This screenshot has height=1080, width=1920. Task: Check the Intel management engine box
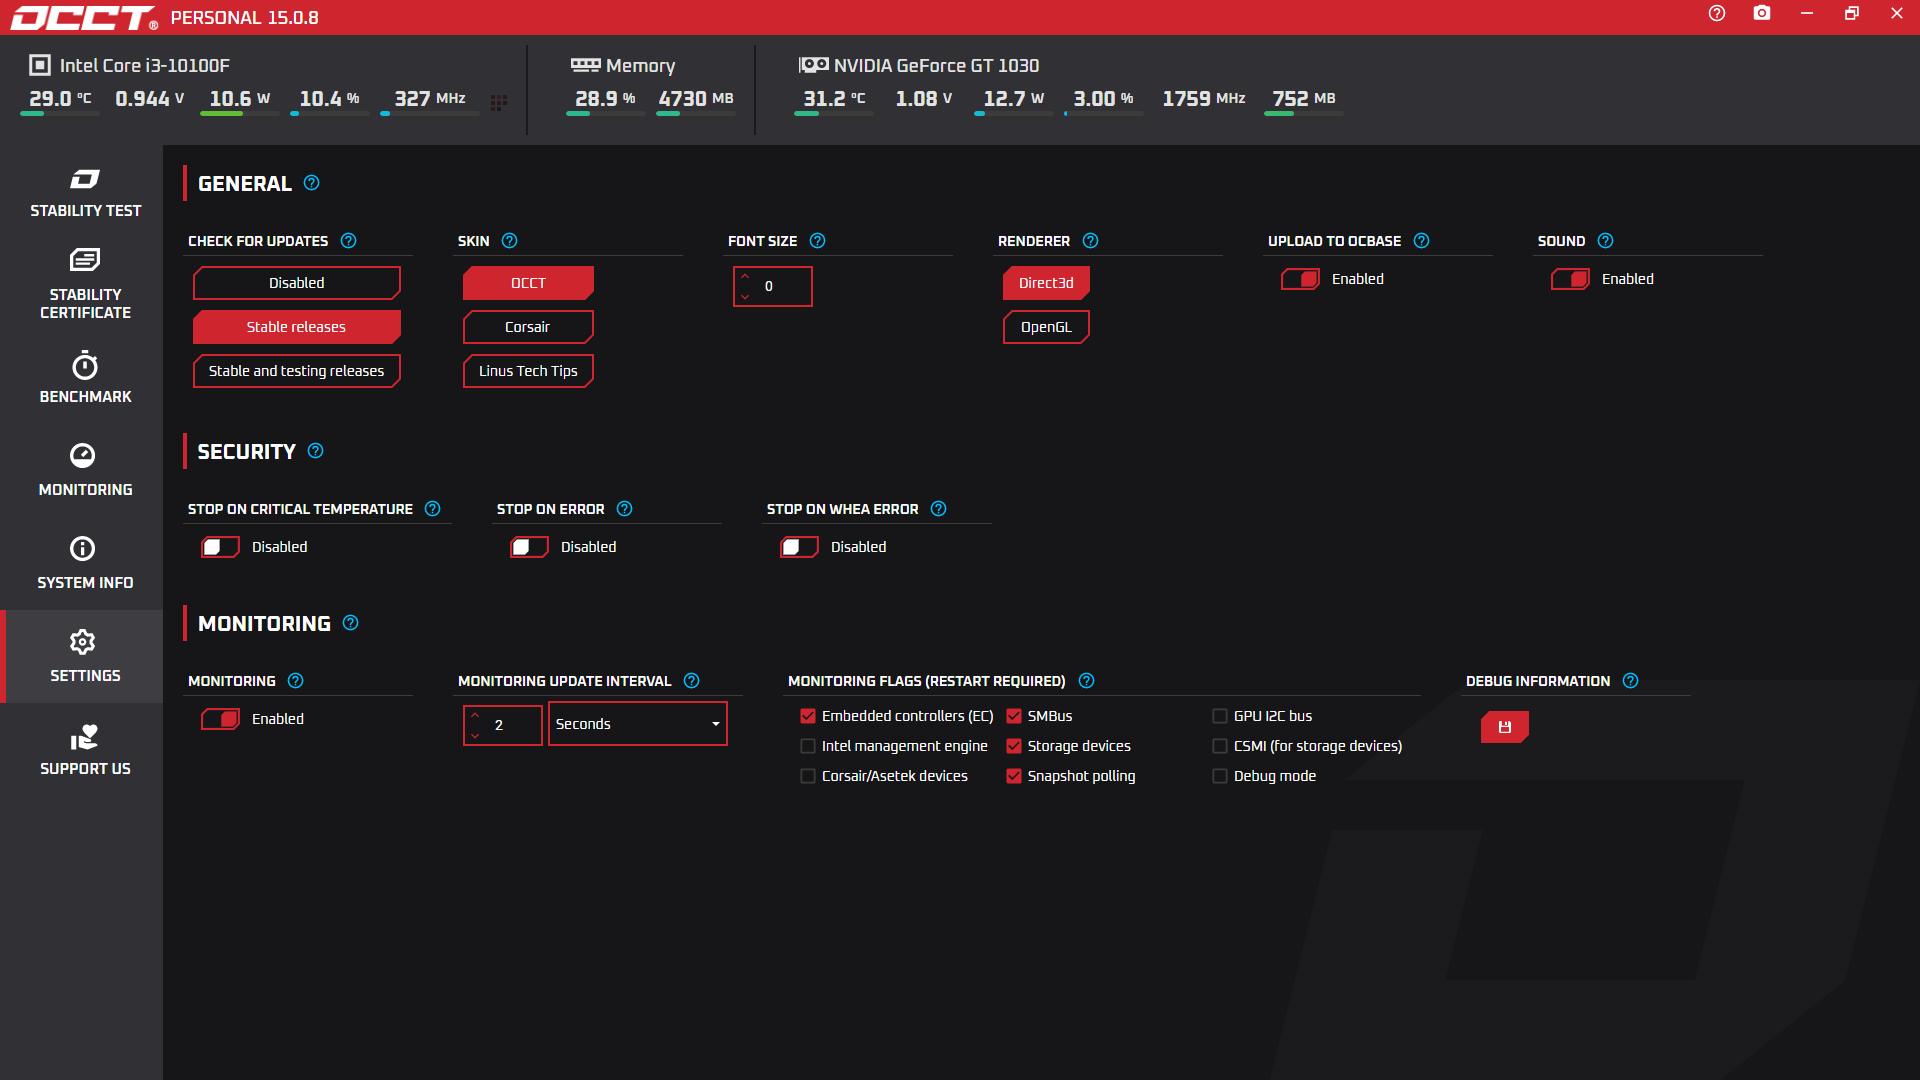tap(808, 746)
